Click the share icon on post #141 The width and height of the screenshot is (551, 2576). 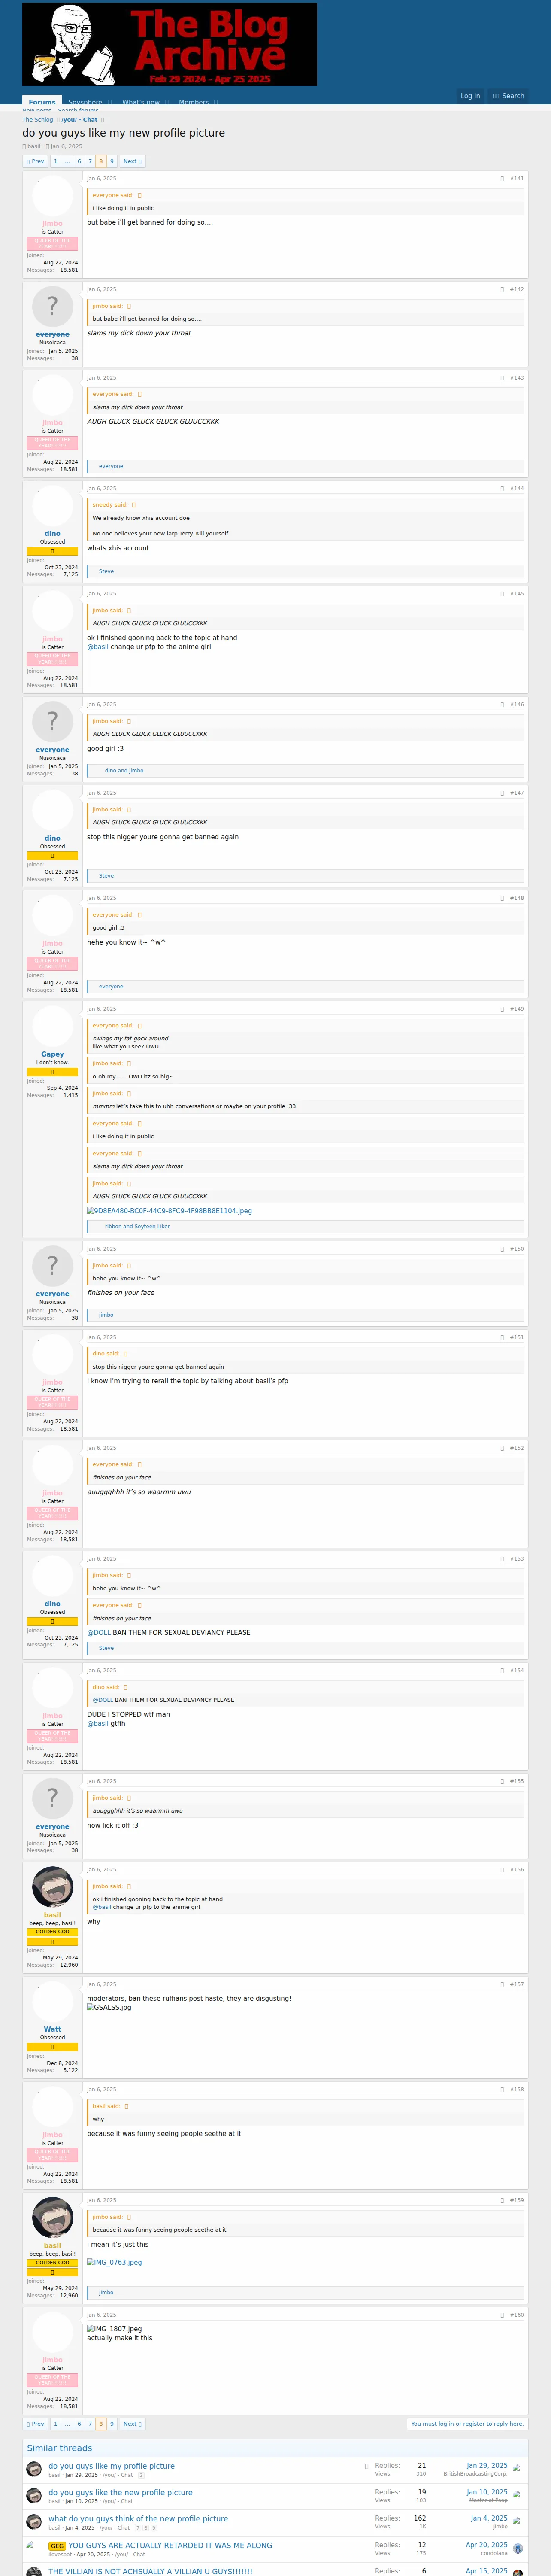(502, 179)
